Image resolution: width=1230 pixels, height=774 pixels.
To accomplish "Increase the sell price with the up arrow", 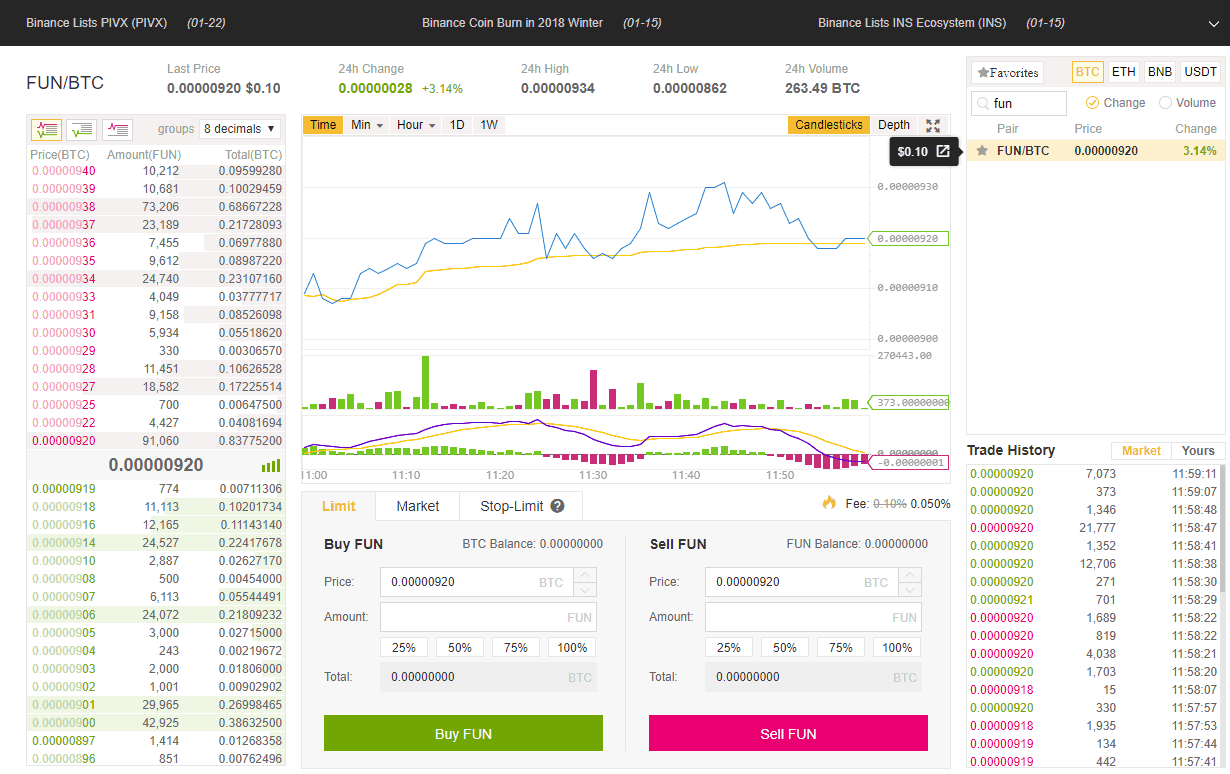I will point(910,575).
